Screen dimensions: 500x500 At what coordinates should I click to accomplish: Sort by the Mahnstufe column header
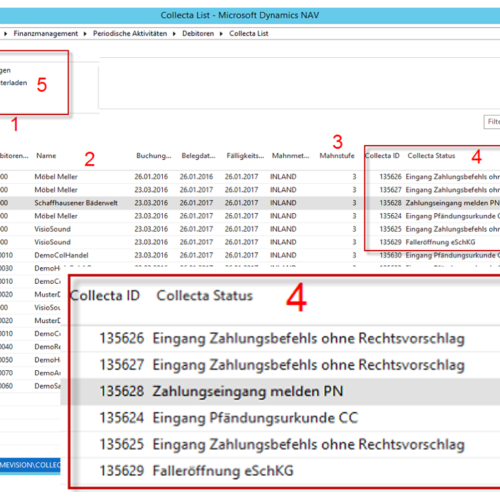[337, 156]
